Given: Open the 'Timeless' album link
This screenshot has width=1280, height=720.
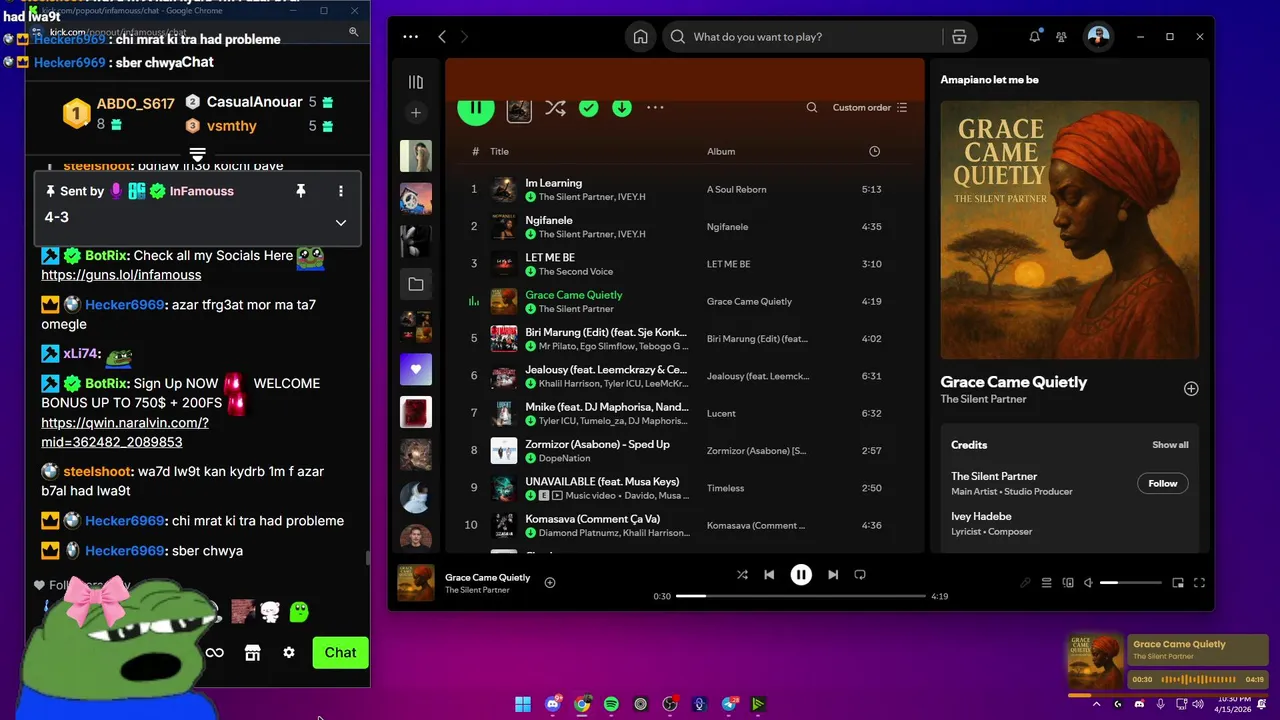Looking at the screenshot, I should point(725,488).
